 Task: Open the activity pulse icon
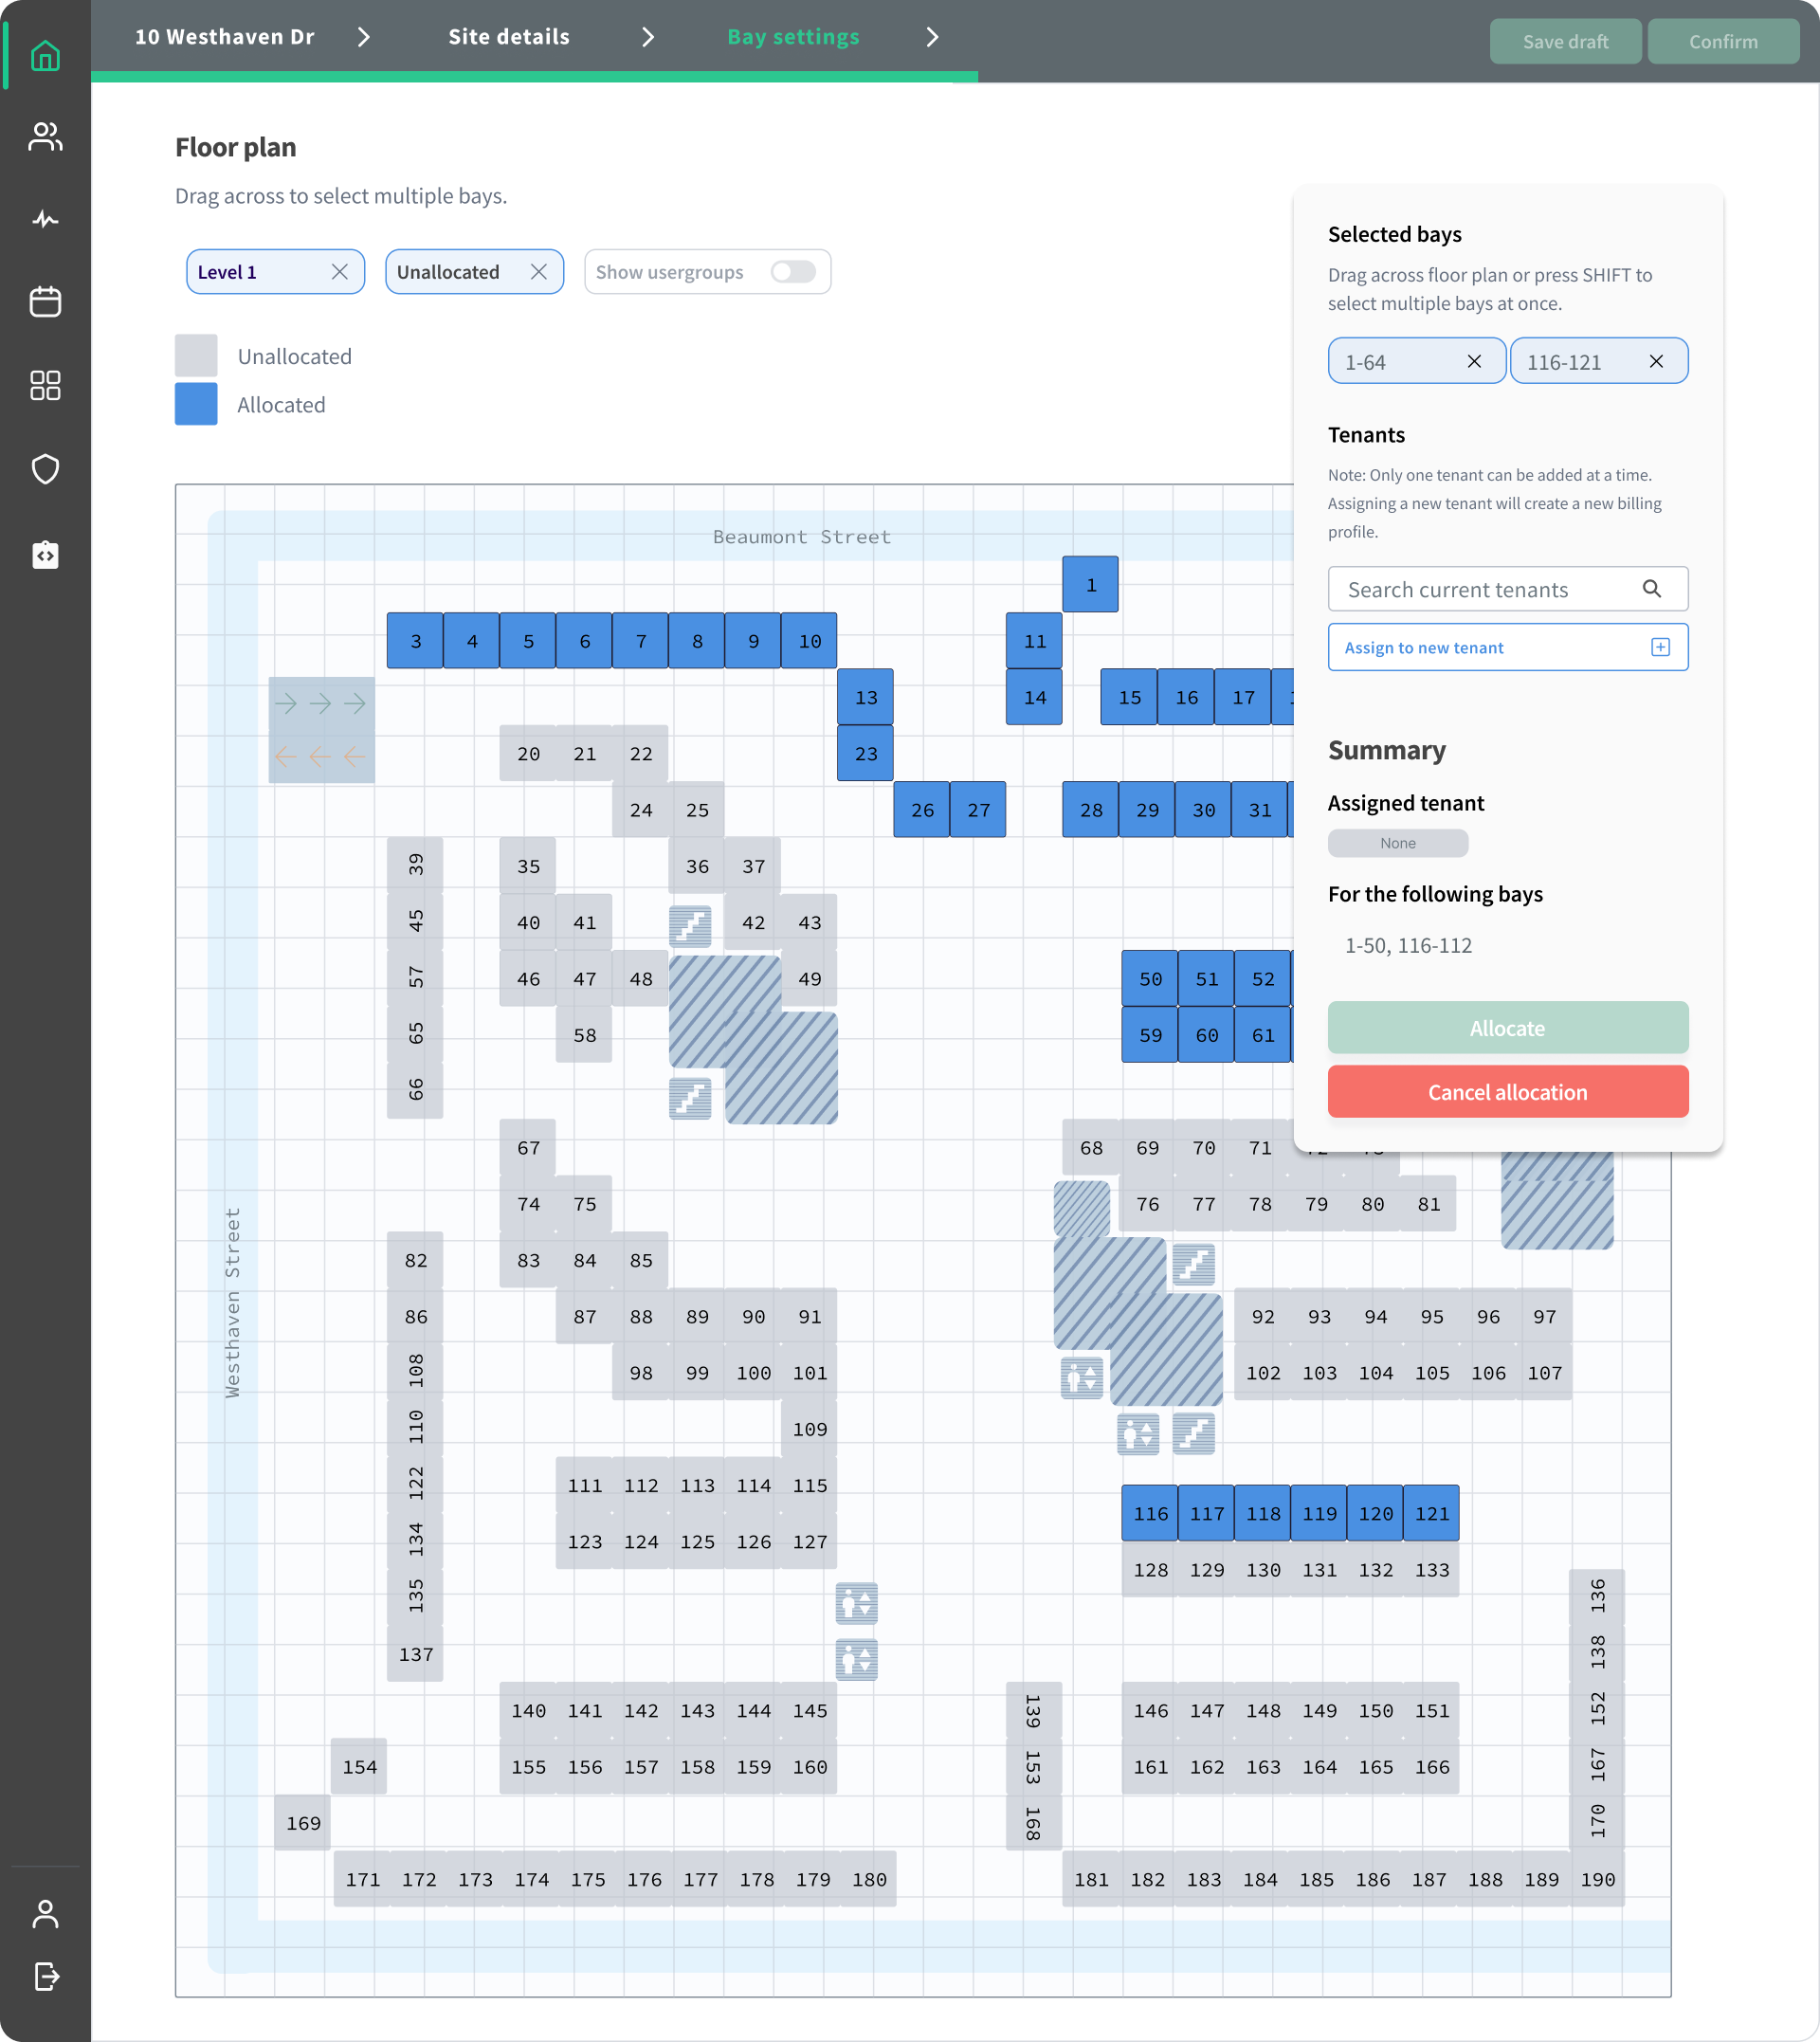pyautogui.click(x=45, y=219)
